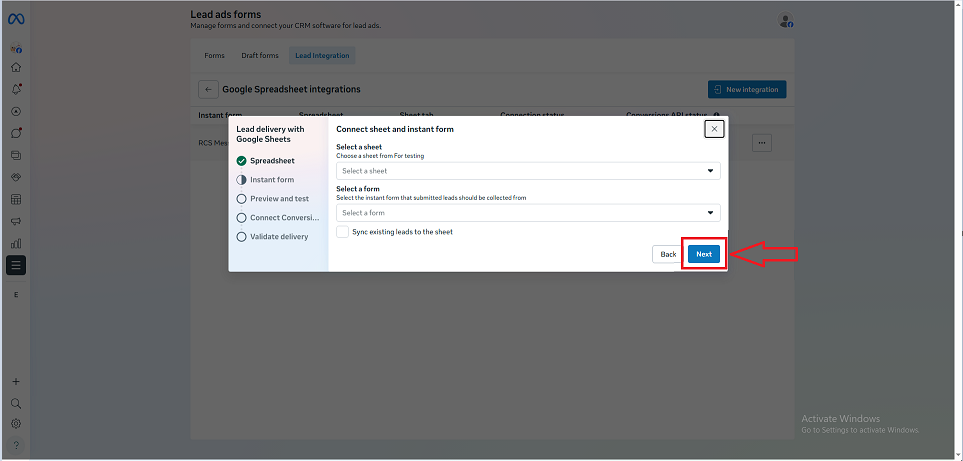Image resolution: width=963 pixels, height=461 pixels.
Task: Switch to the Forms tab
Action: click(x=214, y=56)
